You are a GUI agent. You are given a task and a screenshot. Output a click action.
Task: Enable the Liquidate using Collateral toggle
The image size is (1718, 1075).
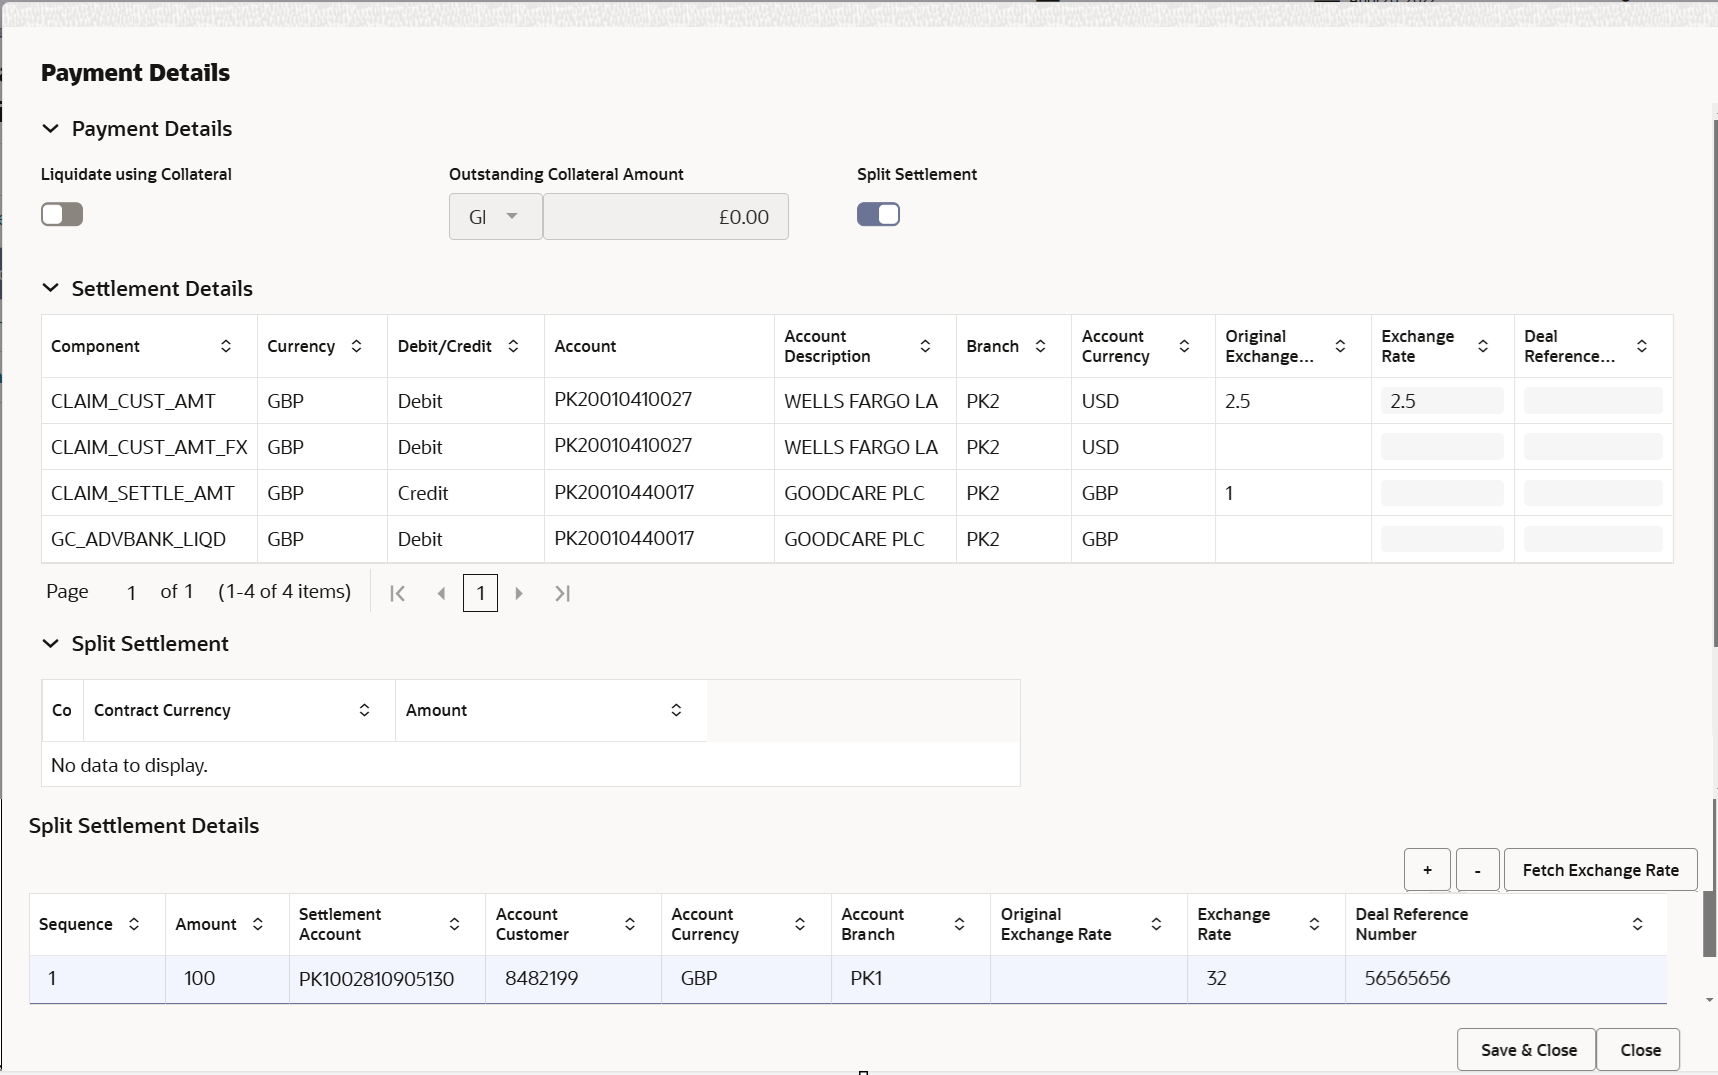click(62, 214)
